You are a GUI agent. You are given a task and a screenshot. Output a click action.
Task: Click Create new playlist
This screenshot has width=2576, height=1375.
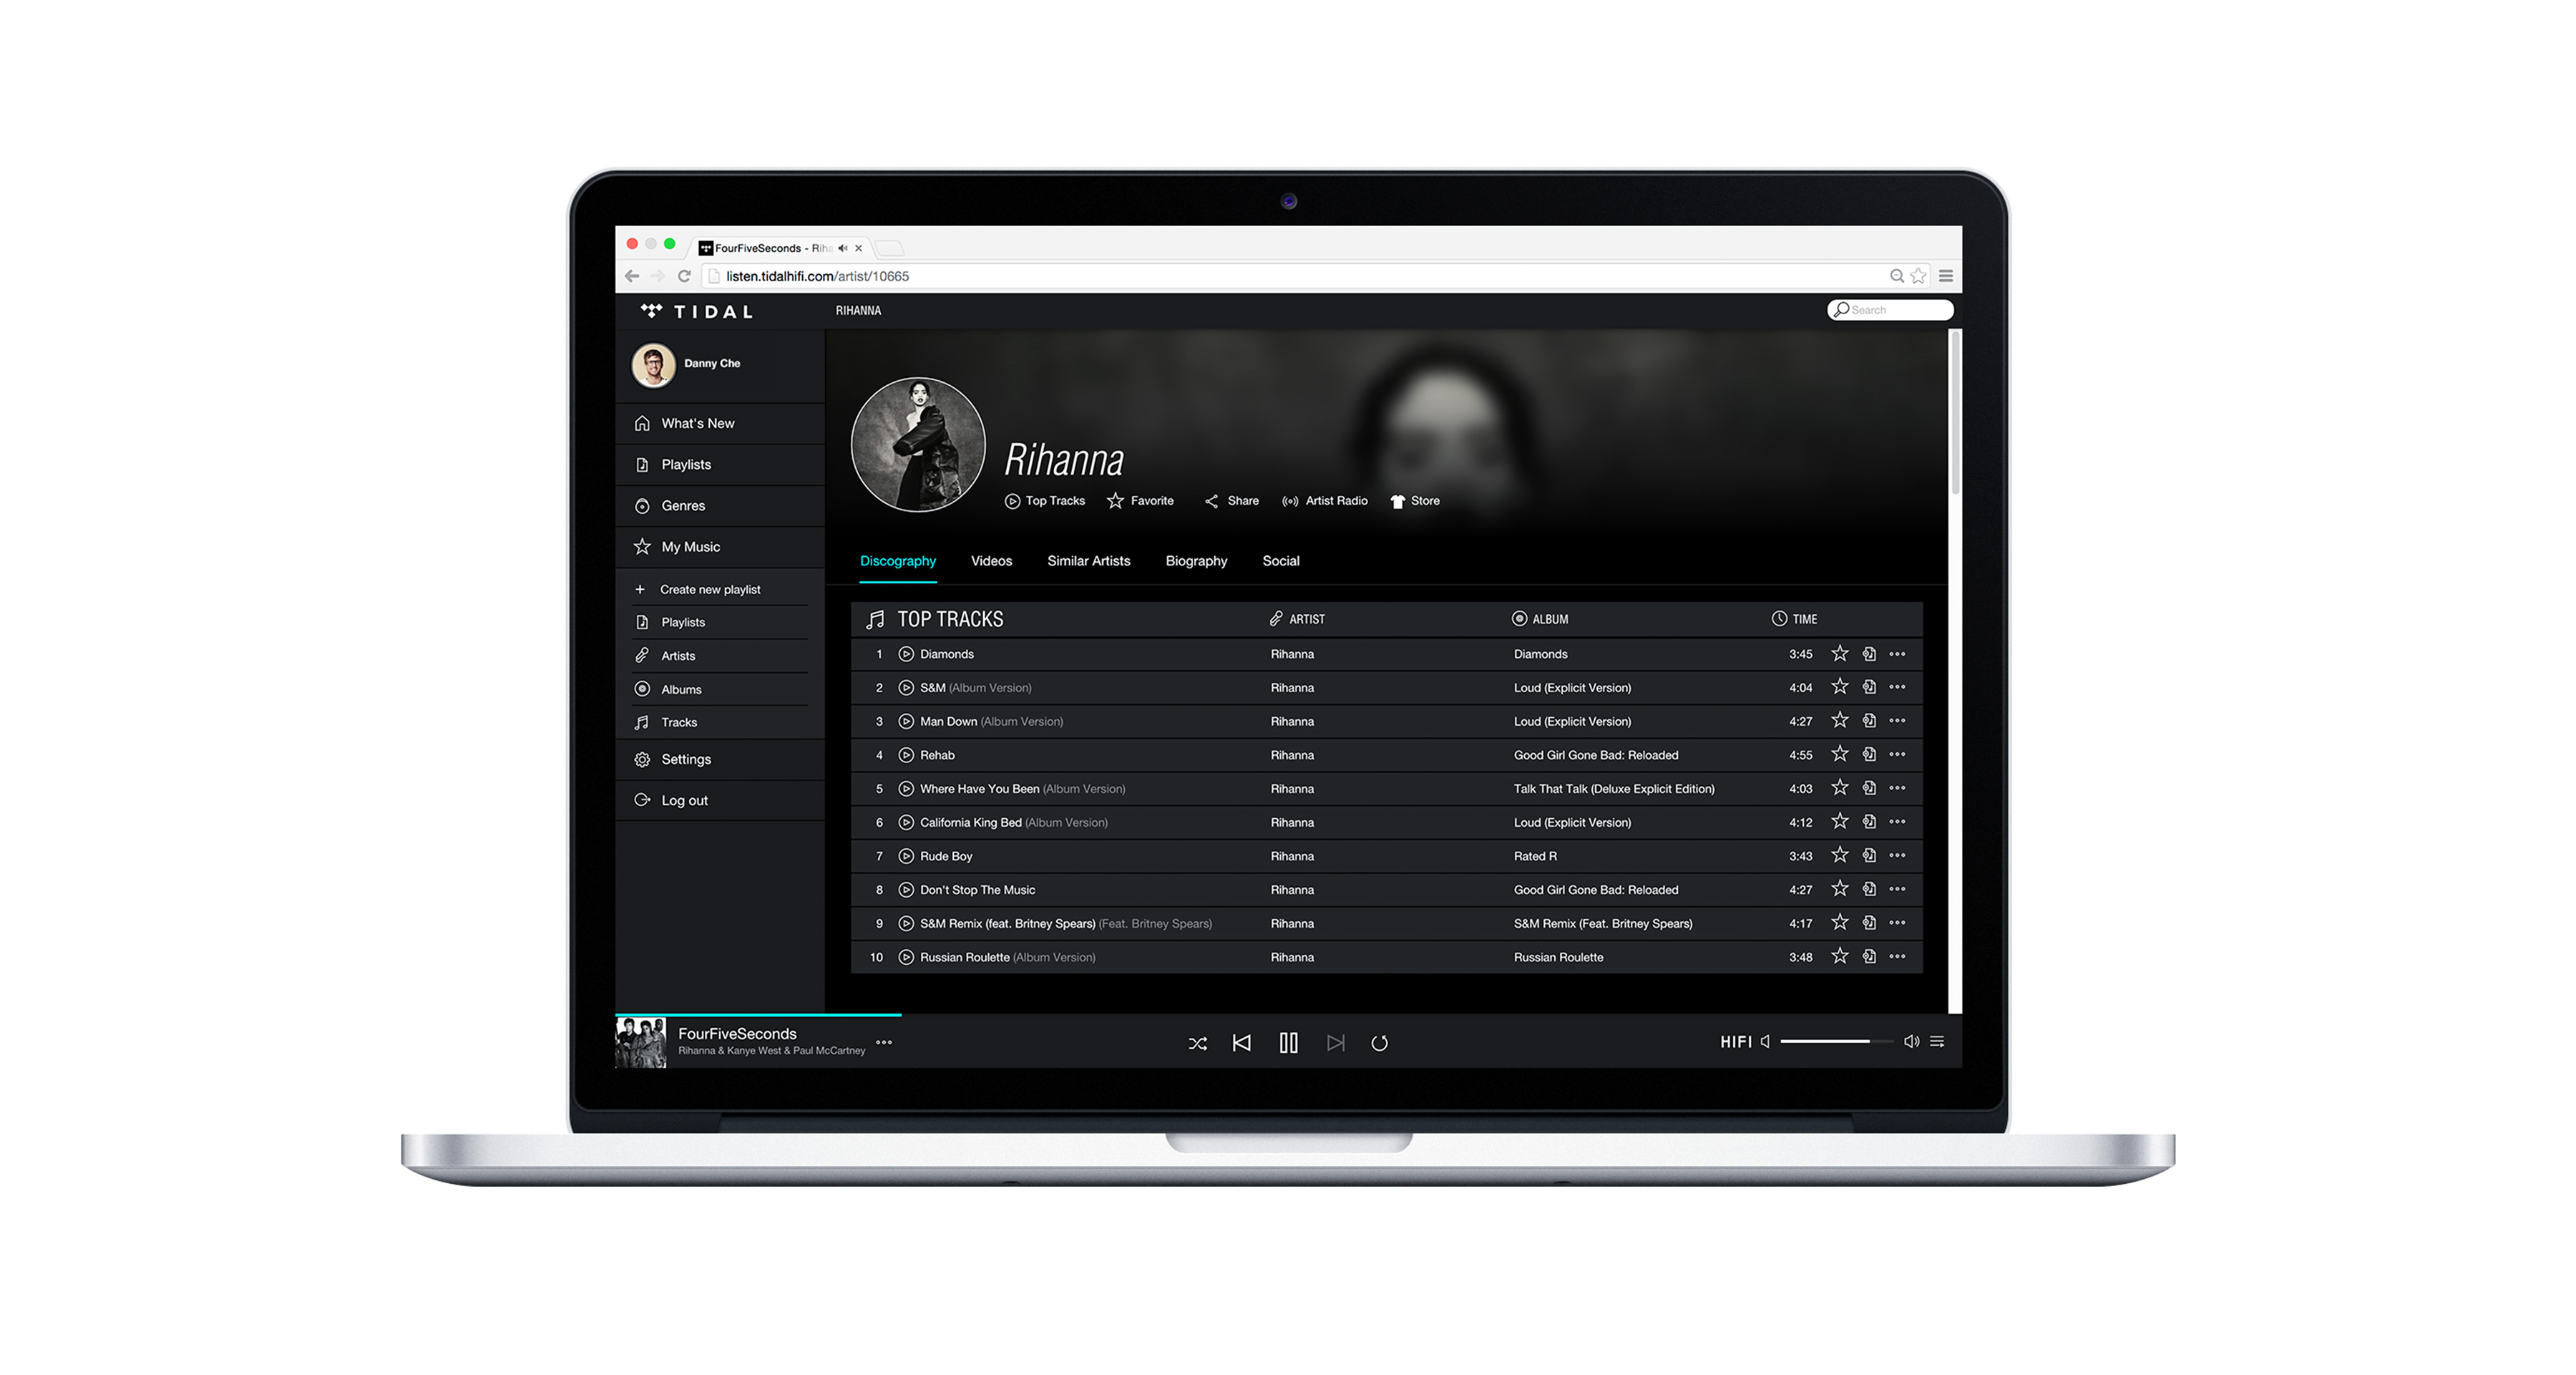[x=710, y=589]
